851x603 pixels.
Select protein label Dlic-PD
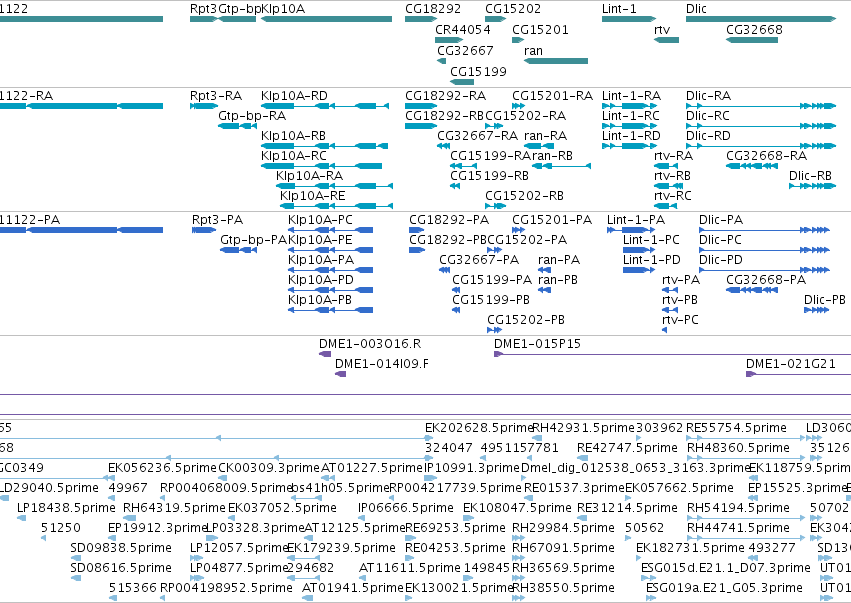pos(720,260)
